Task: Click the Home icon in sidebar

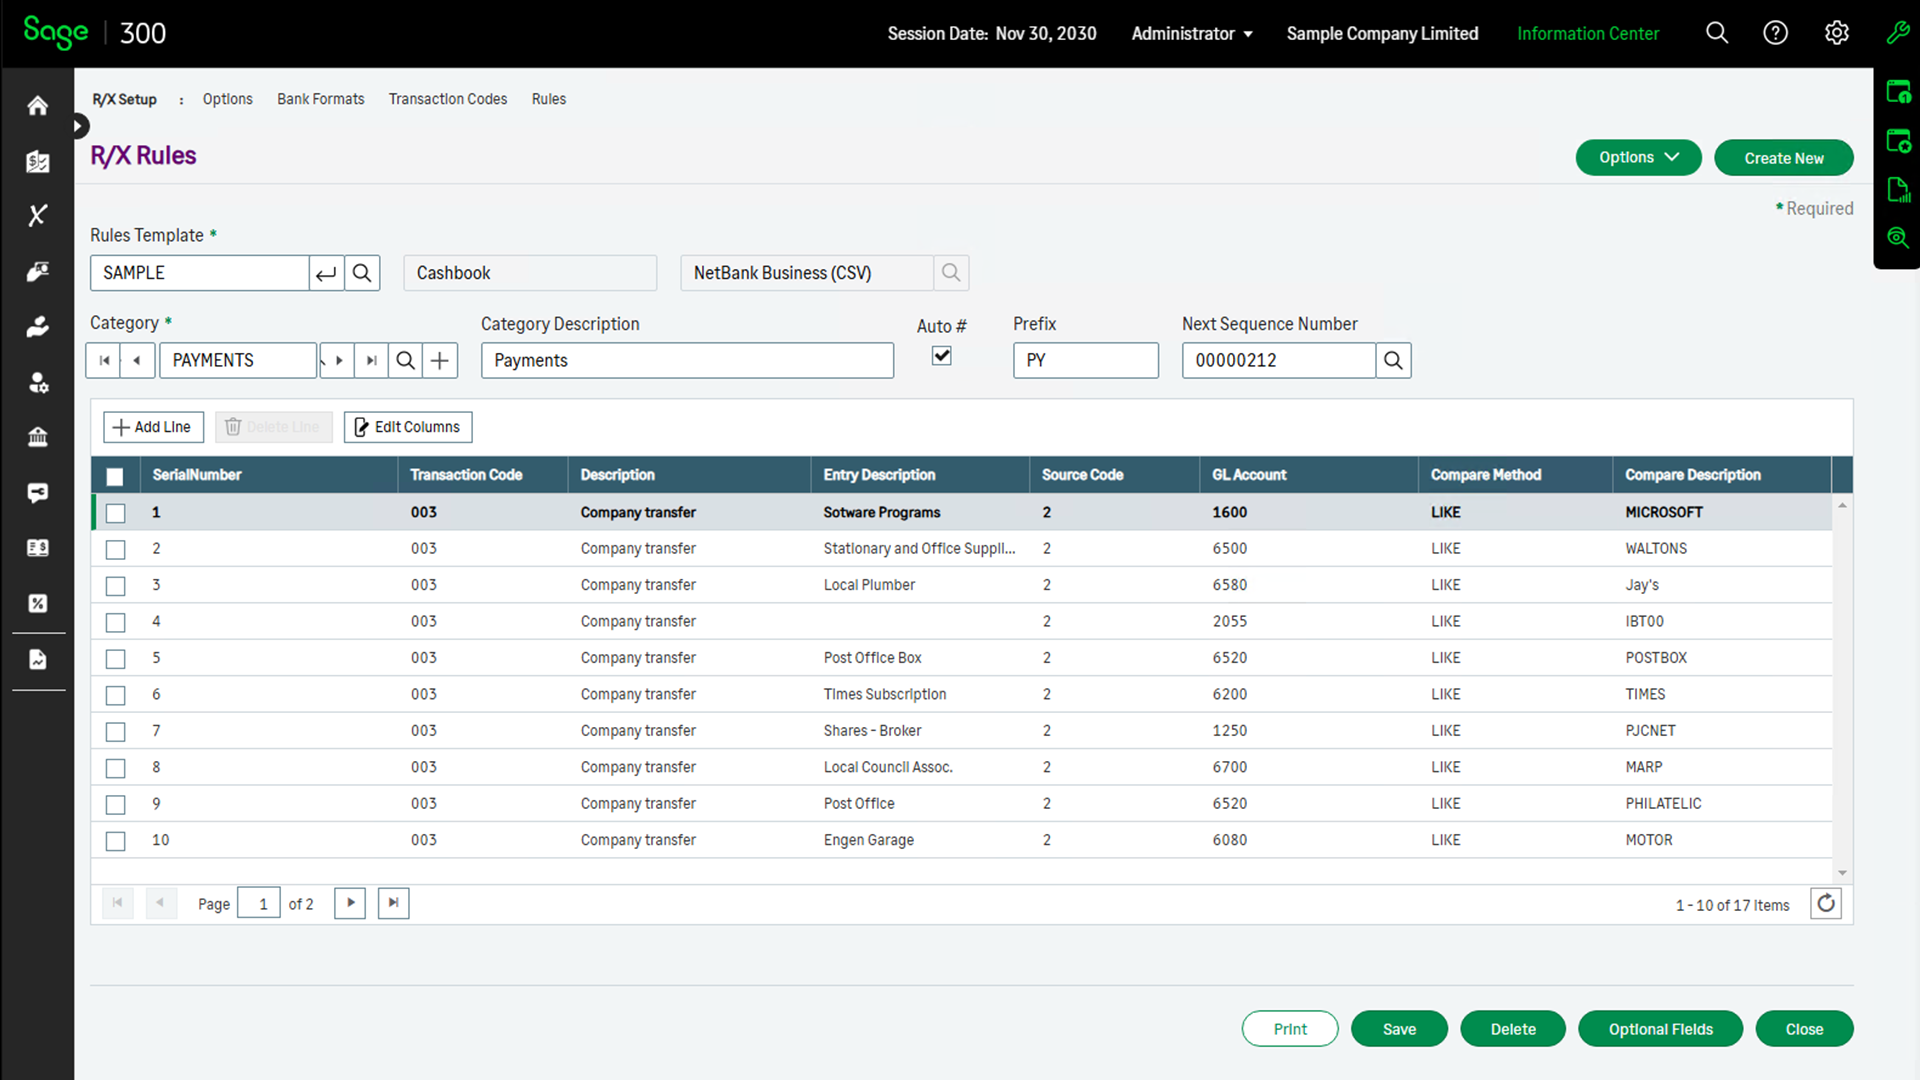Action: (38, 106)
